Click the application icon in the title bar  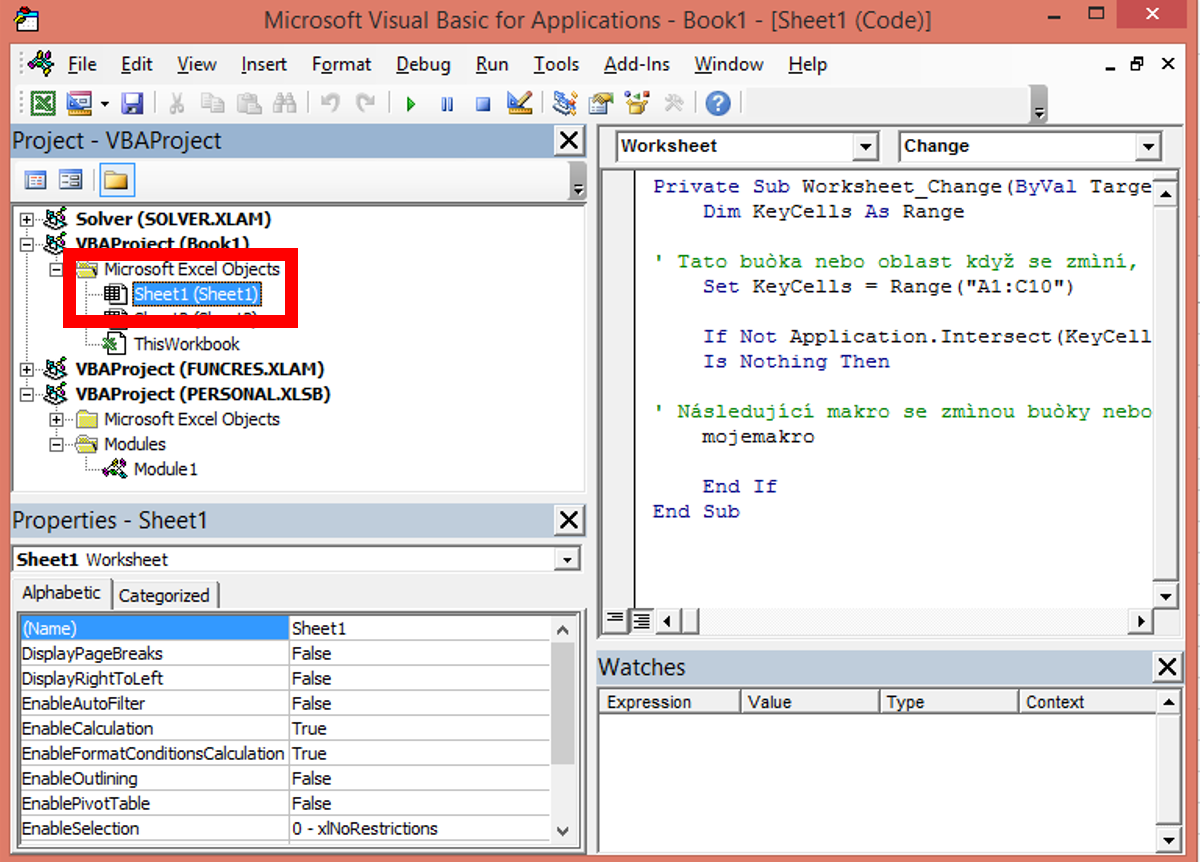point(27,19)
